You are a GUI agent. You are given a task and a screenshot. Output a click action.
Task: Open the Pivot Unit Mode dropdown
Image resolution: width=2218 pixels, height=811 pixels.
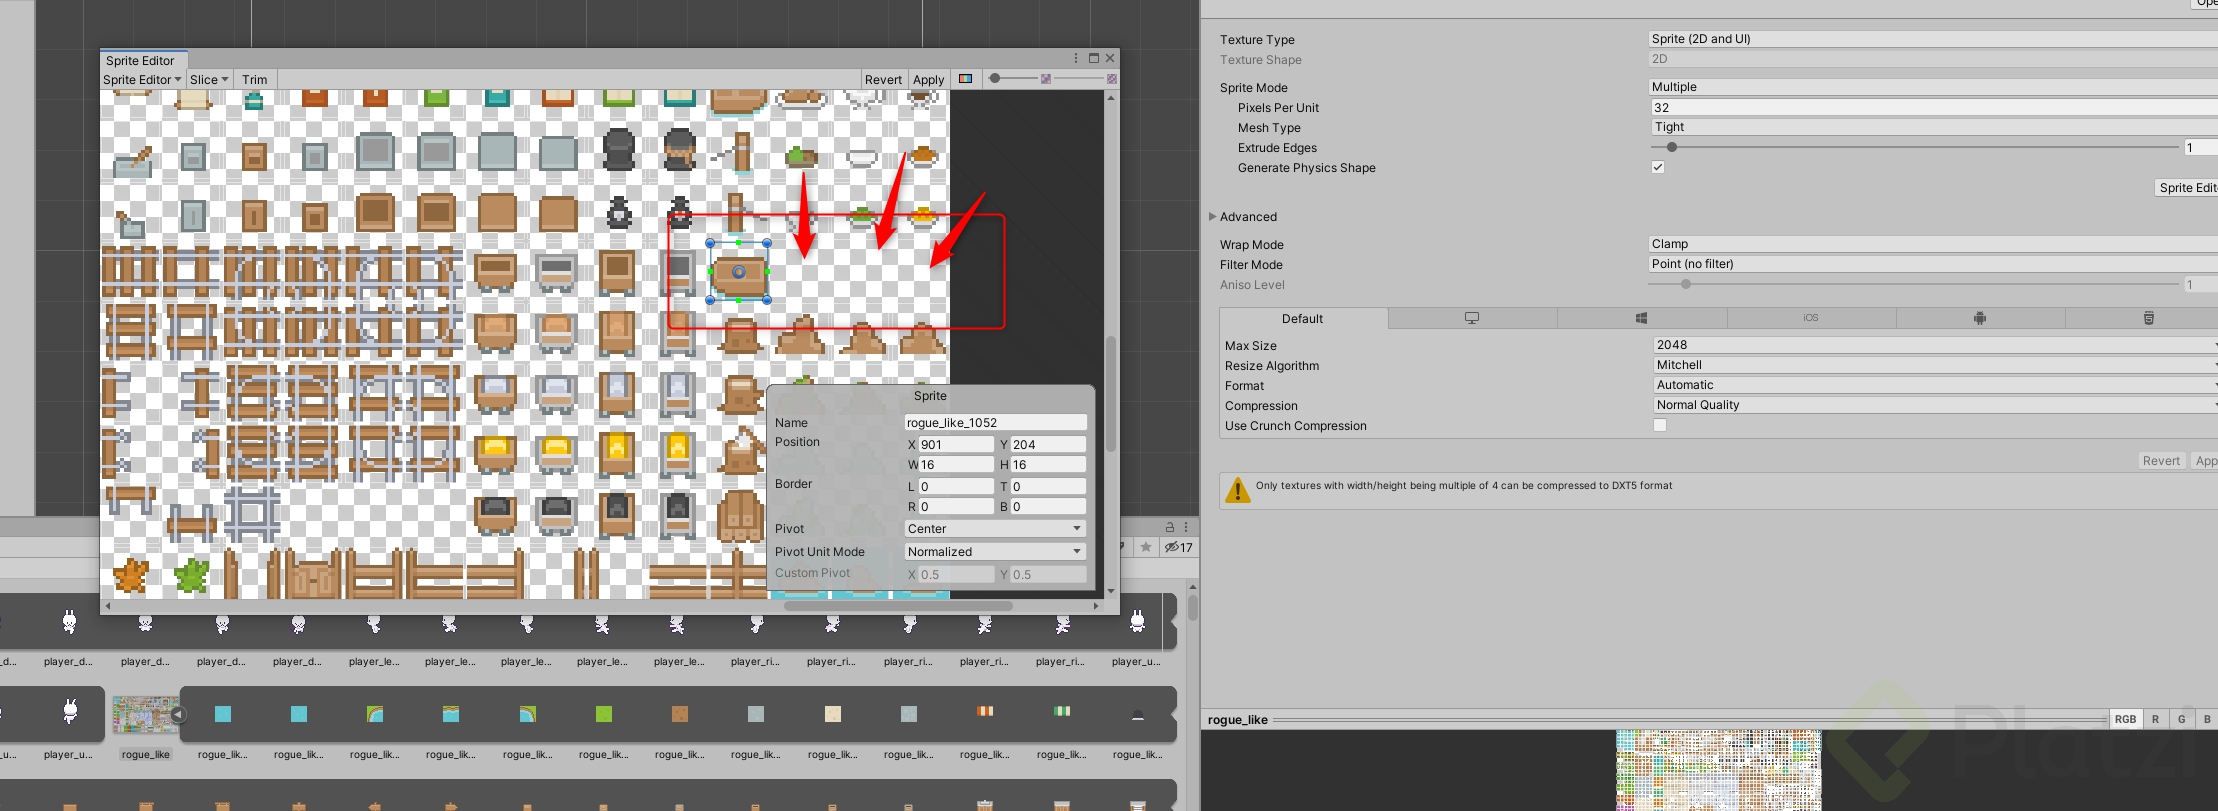(995, 552)
